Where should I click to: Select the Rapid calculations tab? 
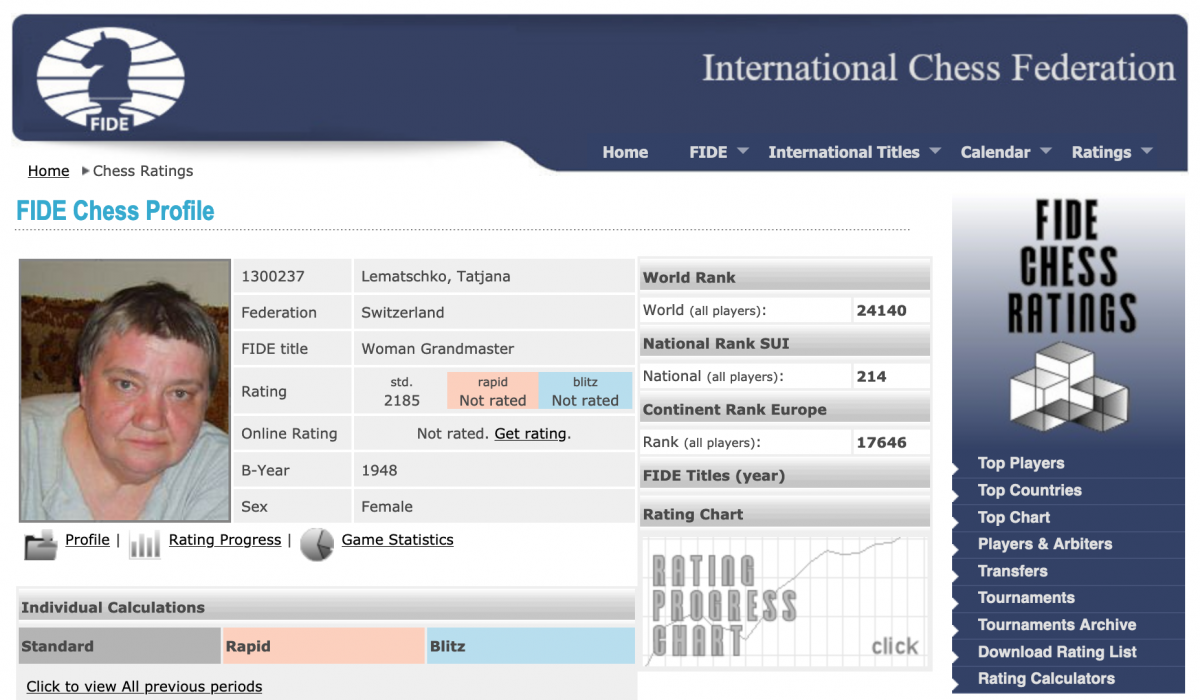324,646
